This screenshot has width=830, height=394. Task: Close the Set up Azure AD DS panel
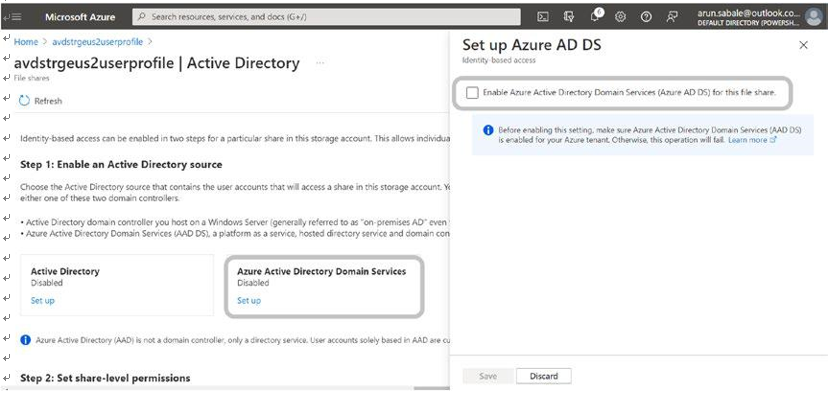803,45
